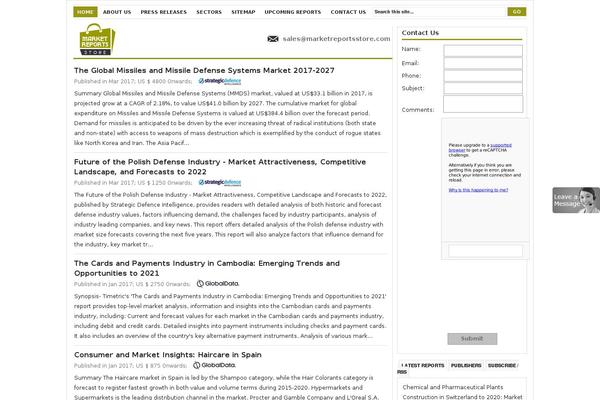Open Strategic Defence logo under Missiles report

(220, 81)
